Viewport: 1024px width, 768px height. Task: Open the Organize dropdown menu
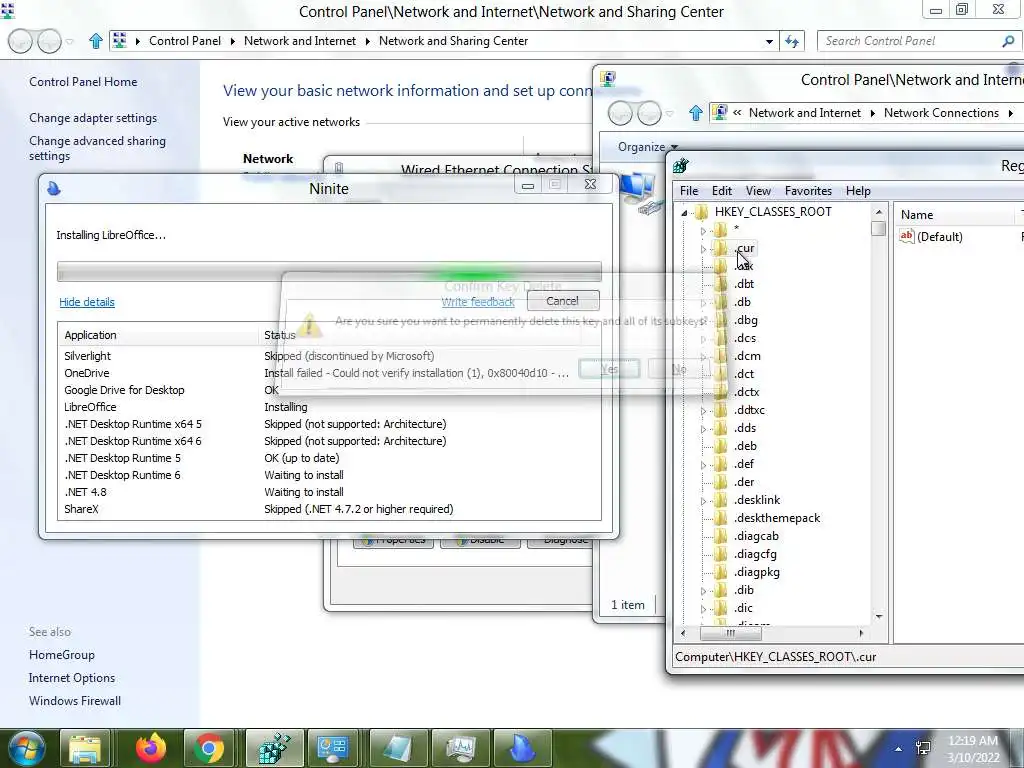click(648, 147)
